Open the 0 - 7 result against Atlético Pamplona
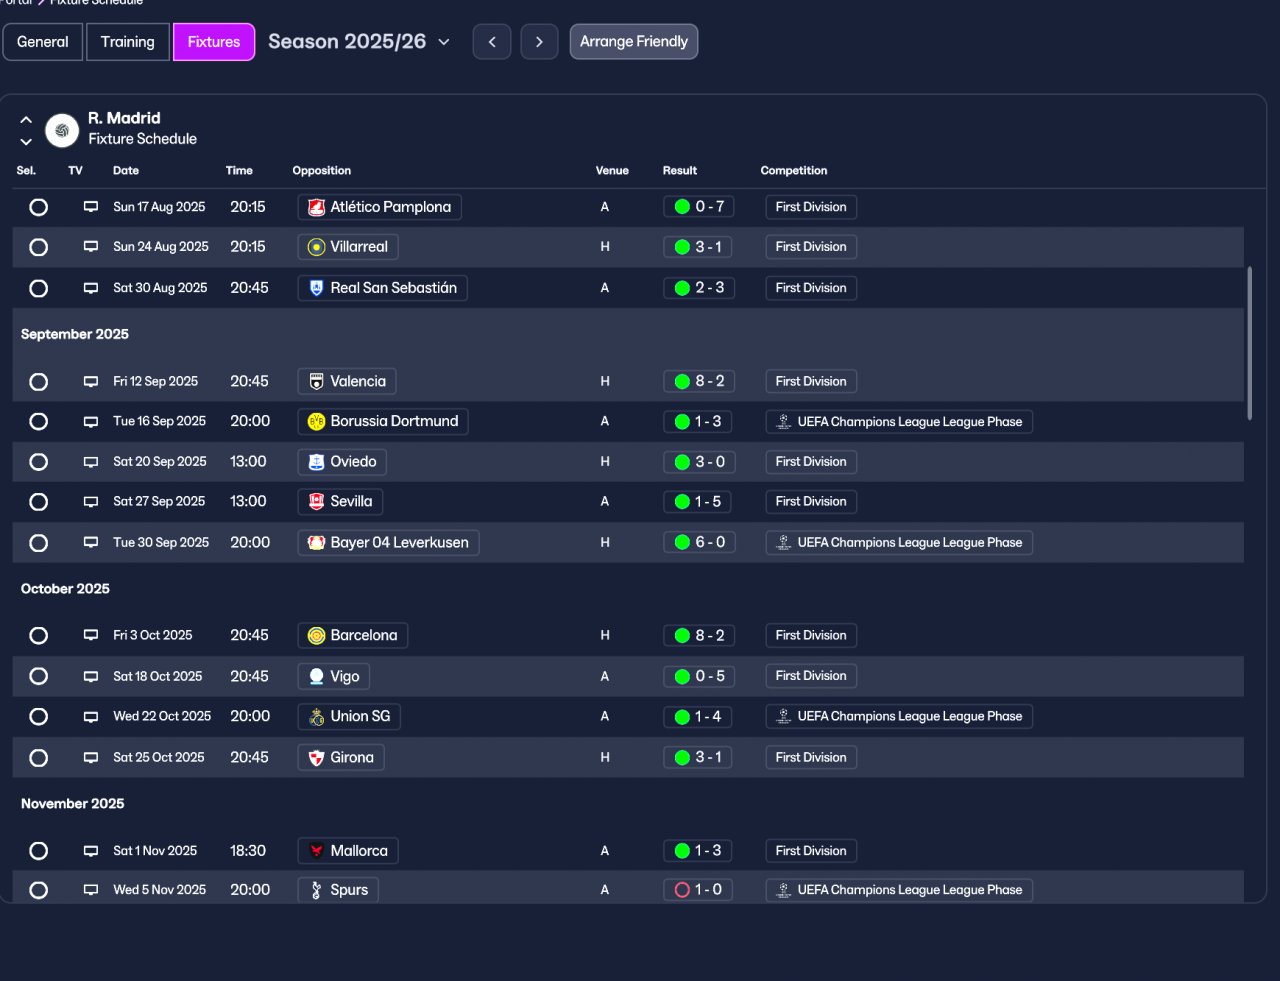This screenshot has width=1280, height=981. (x=698, y=207)
